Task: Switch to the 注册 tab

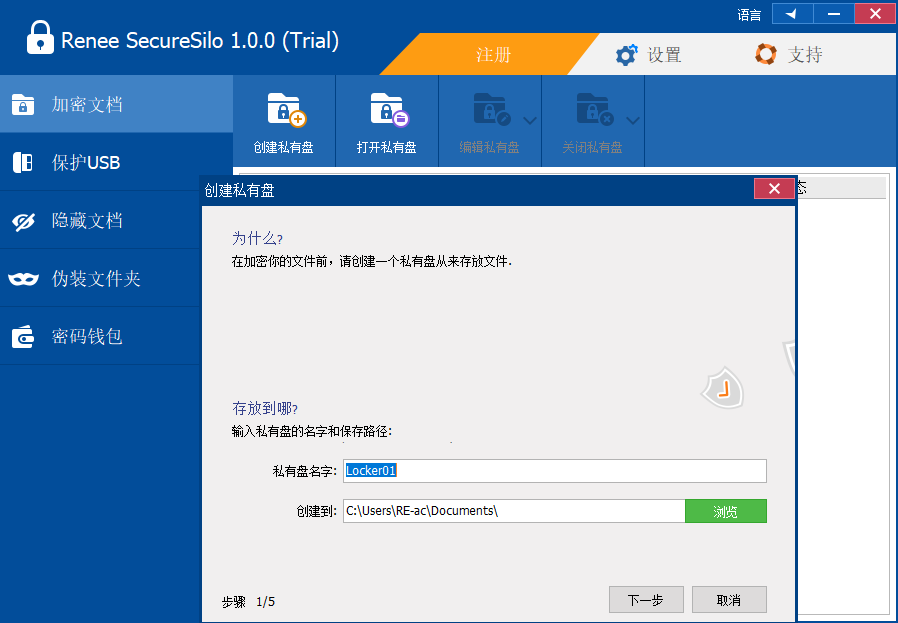Action: [x=493, y=55]
